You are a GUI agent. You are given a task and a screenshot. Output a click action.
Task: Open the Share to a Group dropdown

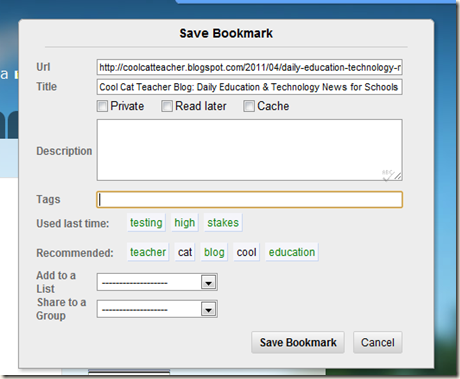[157, 309]
